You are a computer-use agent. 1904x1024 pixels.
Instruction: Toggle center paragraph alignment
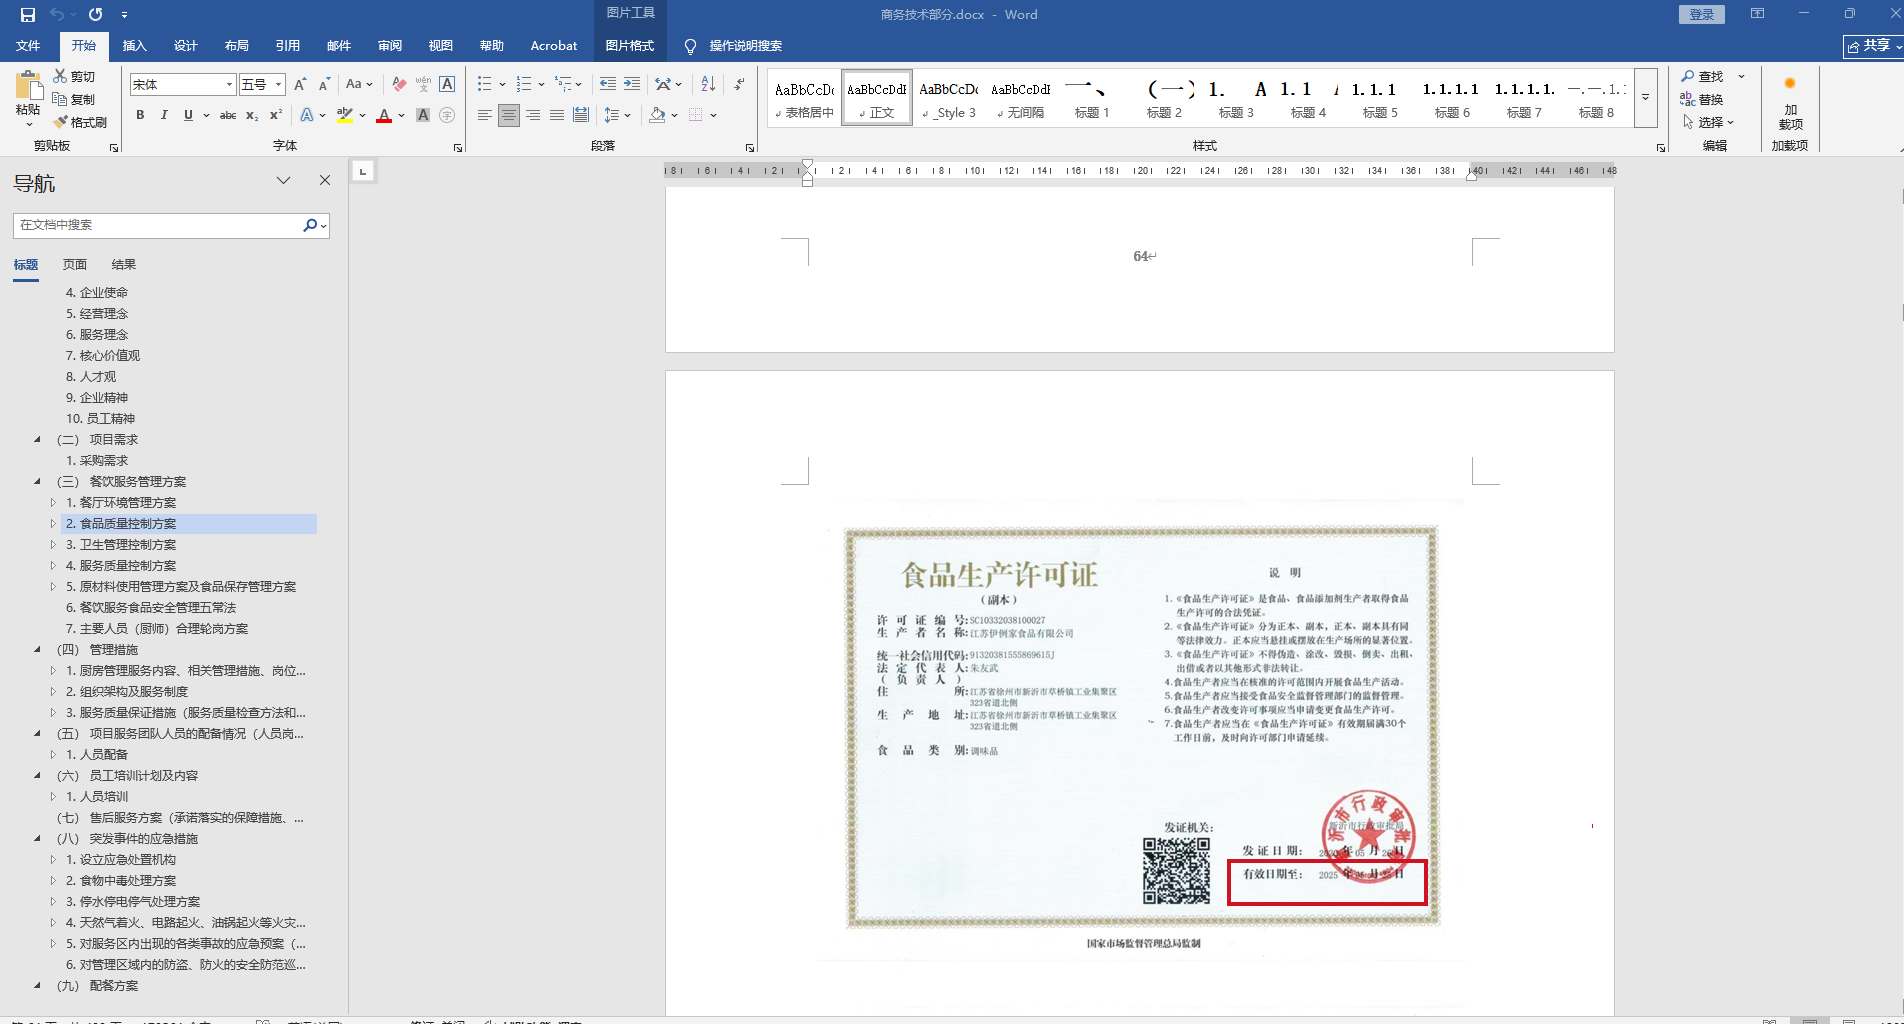[x=509, y=115]
